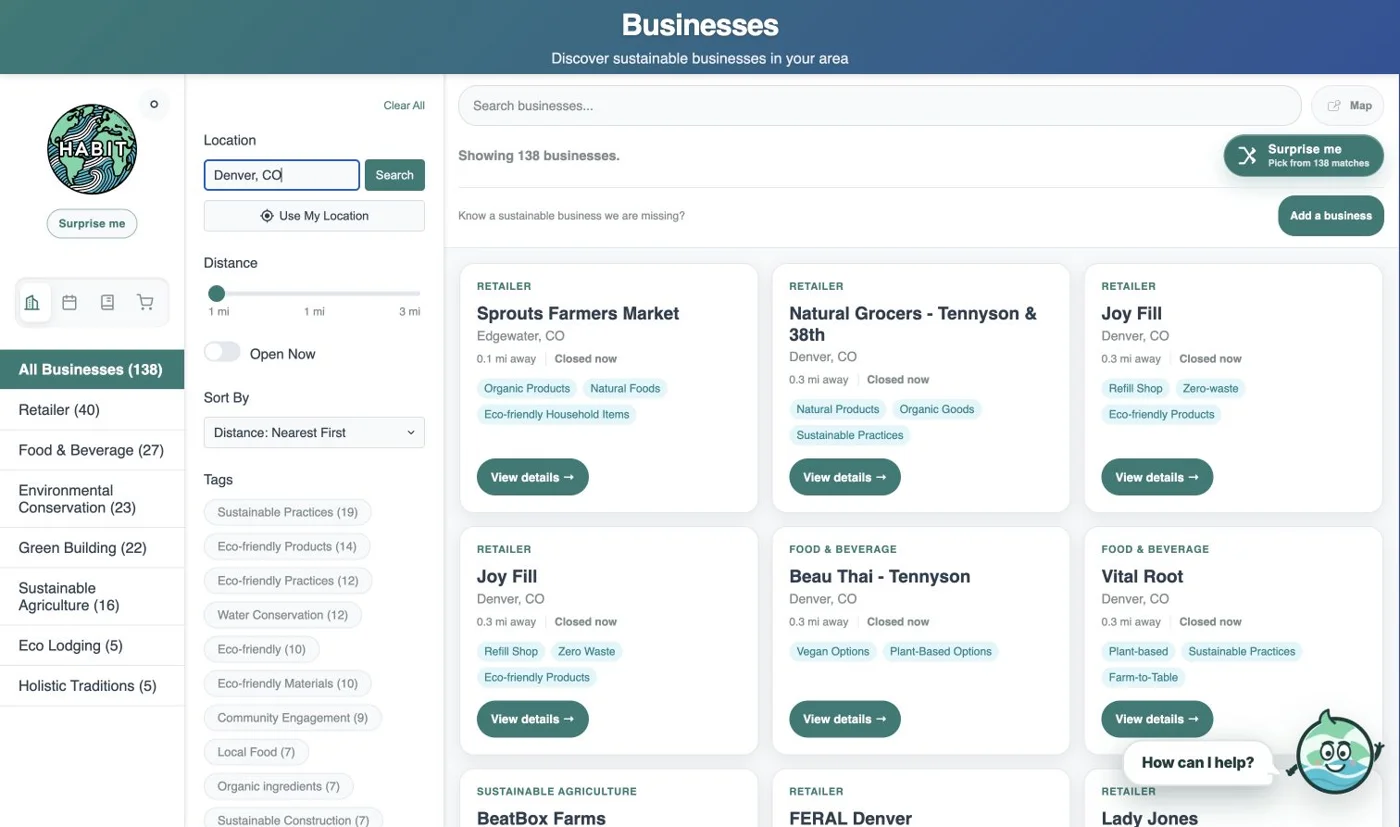This screenshot has height=827, width=1400.
Task: Toggle Eco-friendly Practices (12) tag filter
Action: (287, 581)
